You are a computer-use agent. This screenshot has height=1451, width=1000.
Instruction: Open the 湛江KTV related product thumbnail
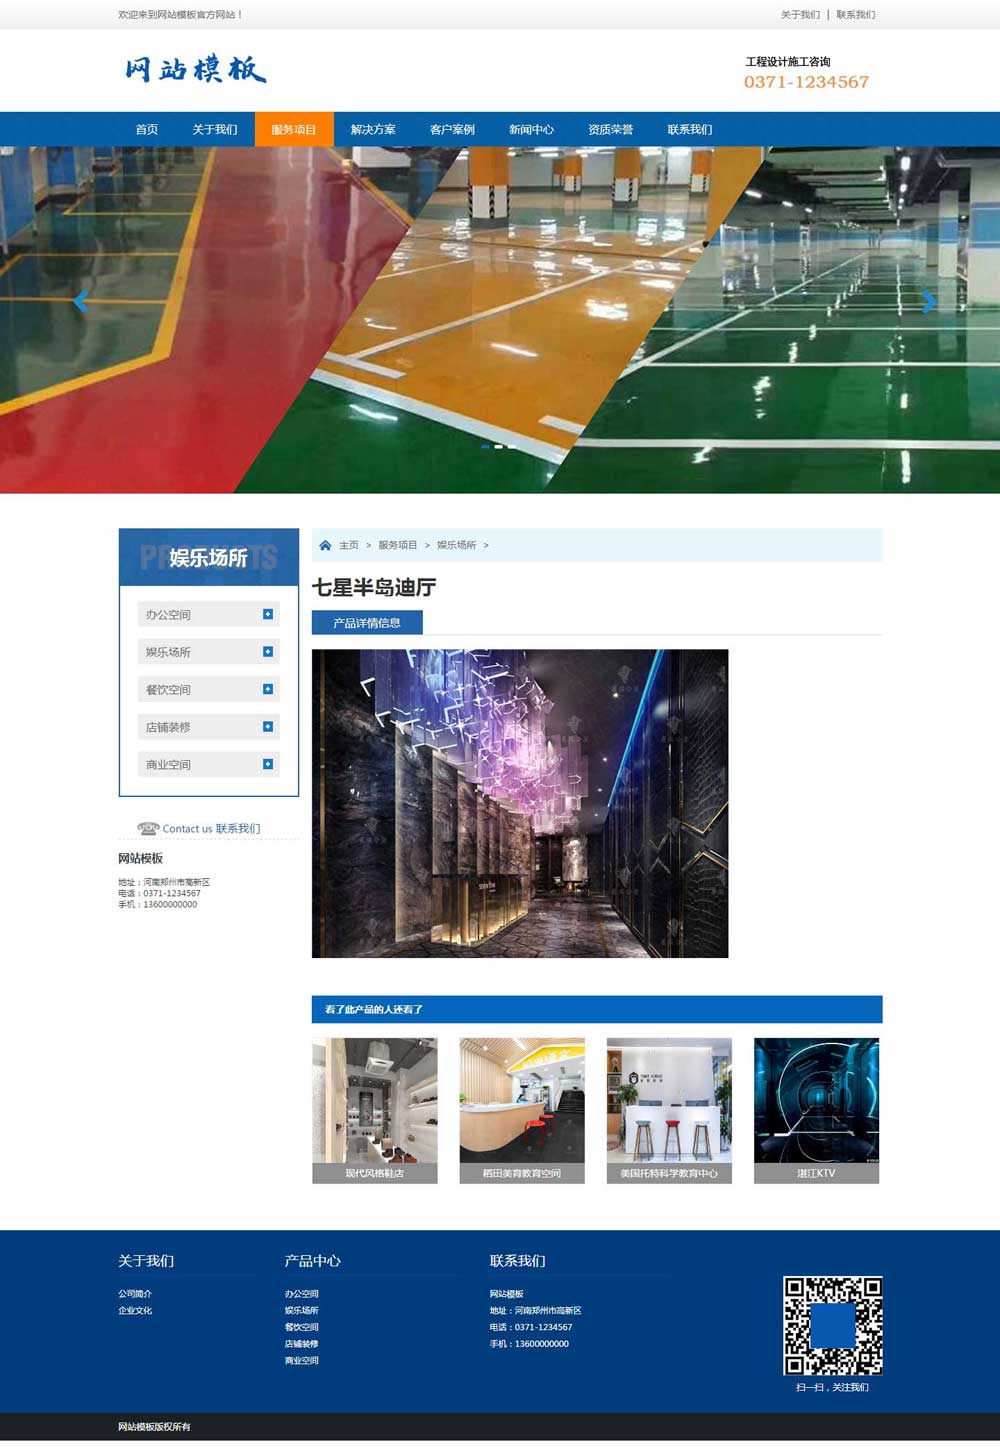[x=816, y=1110]
